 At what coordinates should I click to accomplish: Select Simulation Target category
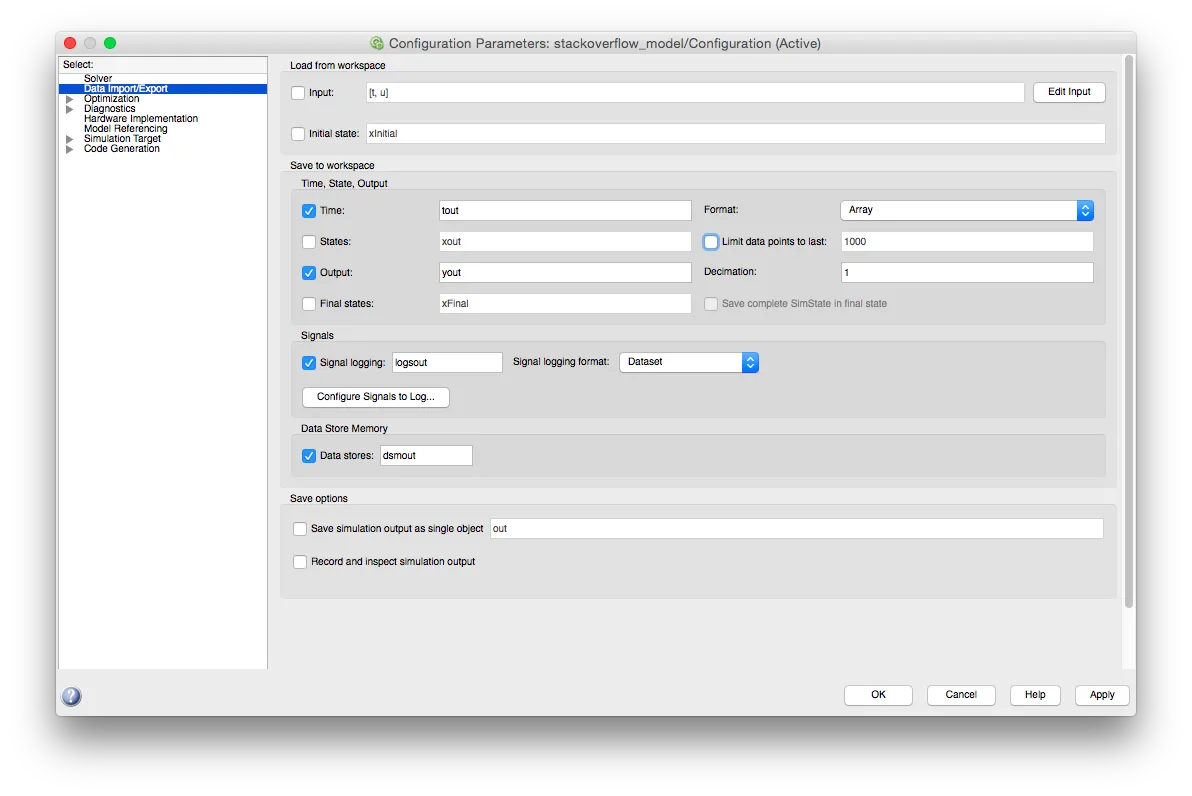pos(122,138)
